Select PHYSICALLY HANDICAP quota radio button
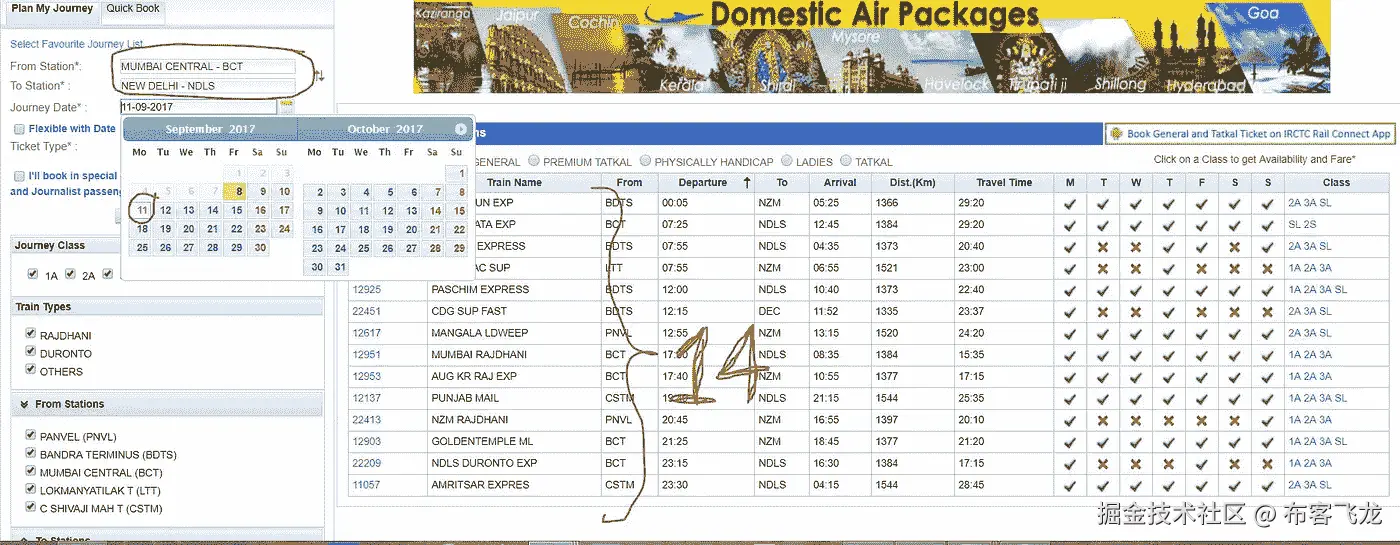1400x545 pixels. pyautogui.click(x=646, y=161)
